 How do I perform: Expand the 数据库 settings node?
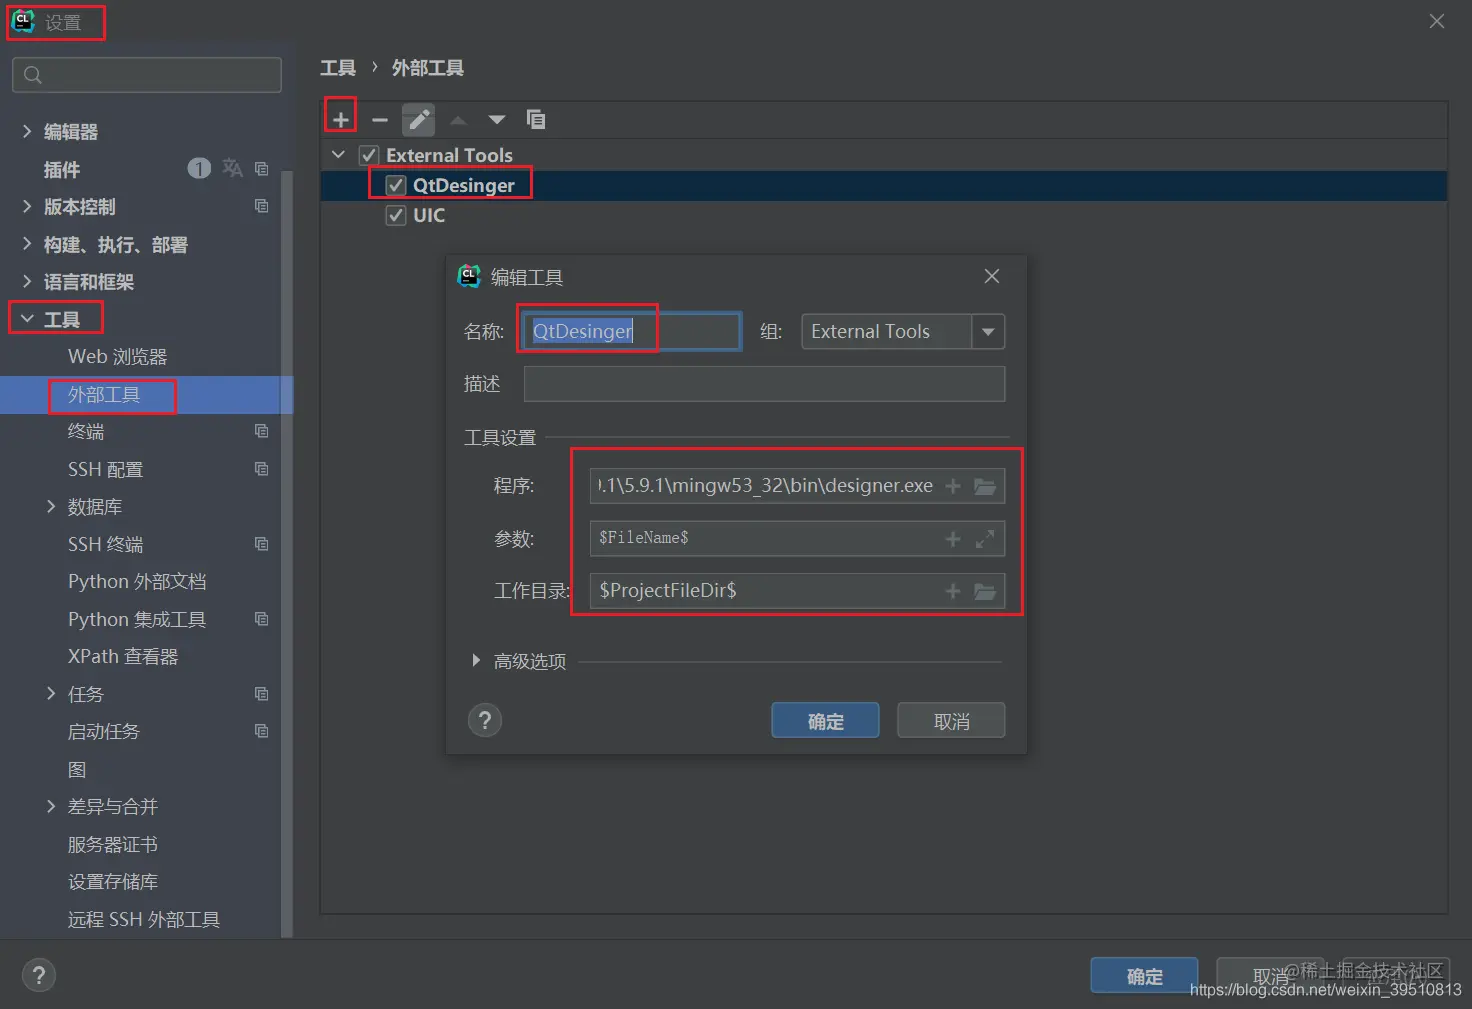point(51,506)
